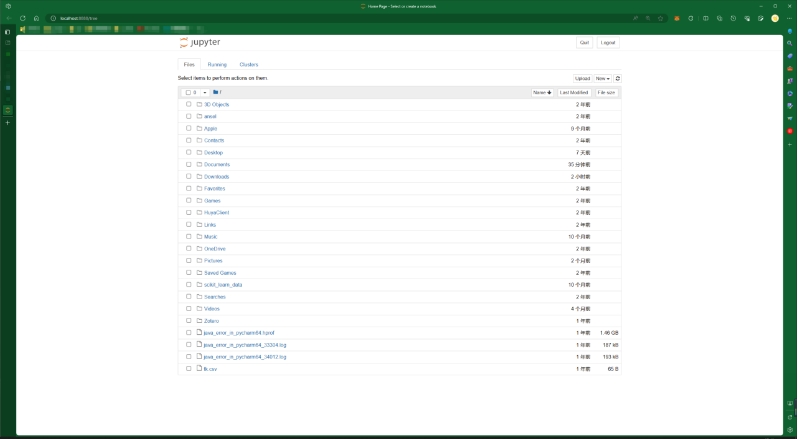Switch to the Running tab

(x=217, y=64)
